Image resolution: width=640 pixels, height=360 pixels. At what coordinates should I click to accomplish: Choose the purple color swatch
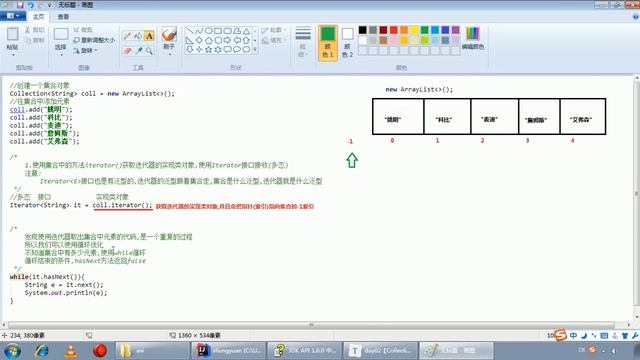pos(456,30)
